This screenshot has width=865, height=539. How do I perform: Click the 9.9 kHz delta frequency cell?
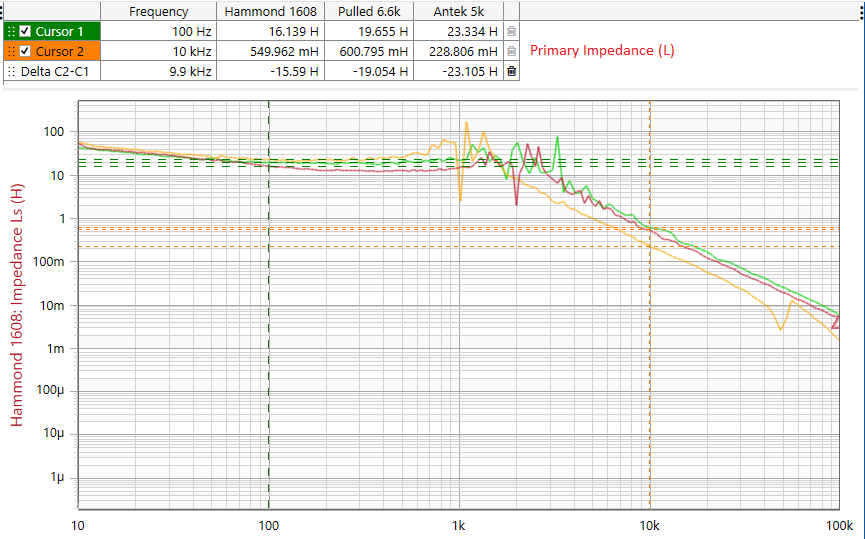158,71
